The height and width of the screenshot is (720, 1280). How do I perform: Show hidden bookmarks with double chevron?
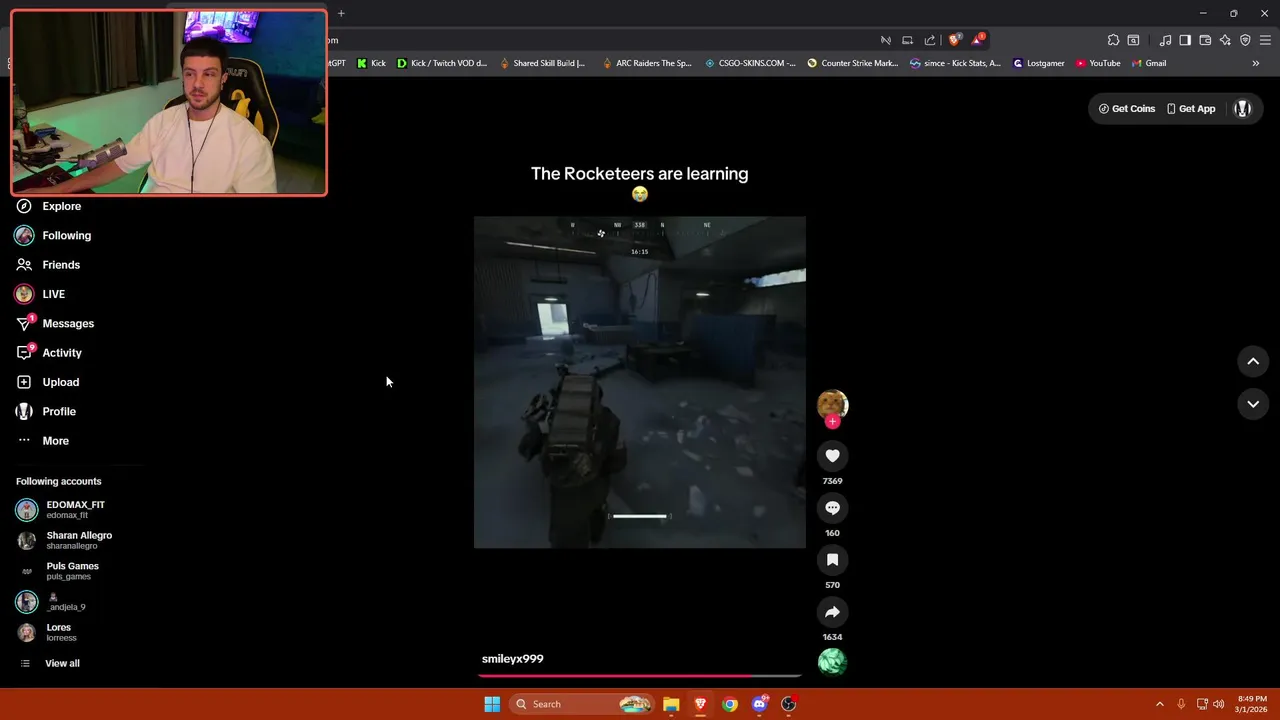pos(1255,63)
